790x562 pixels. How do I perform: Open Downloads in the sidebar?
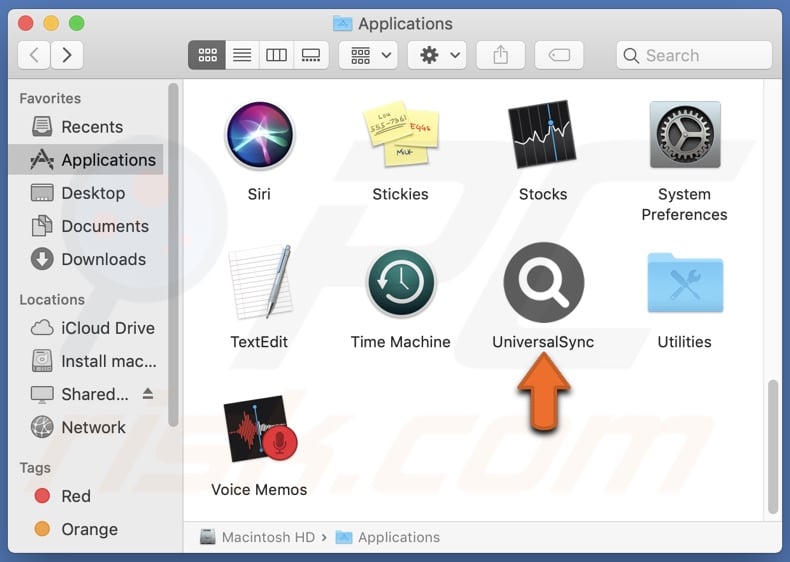86,259
